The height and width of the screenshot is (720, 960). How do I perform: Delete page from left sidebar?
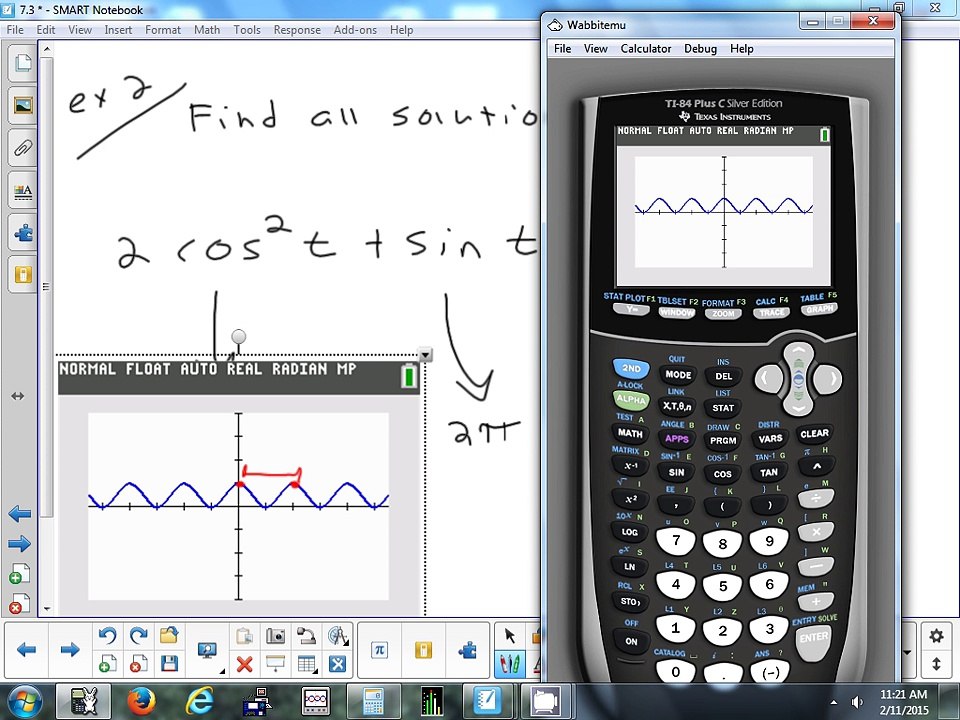(20, 604)
